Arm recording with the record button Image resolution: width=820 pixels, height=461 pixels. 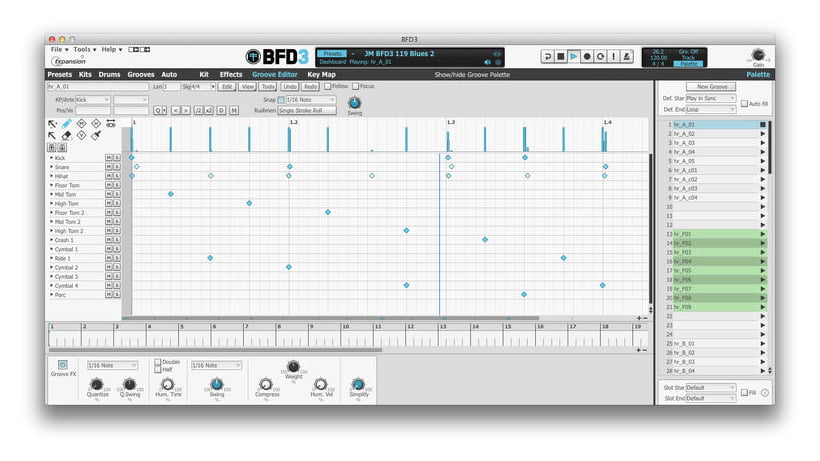tap(587, 56)
